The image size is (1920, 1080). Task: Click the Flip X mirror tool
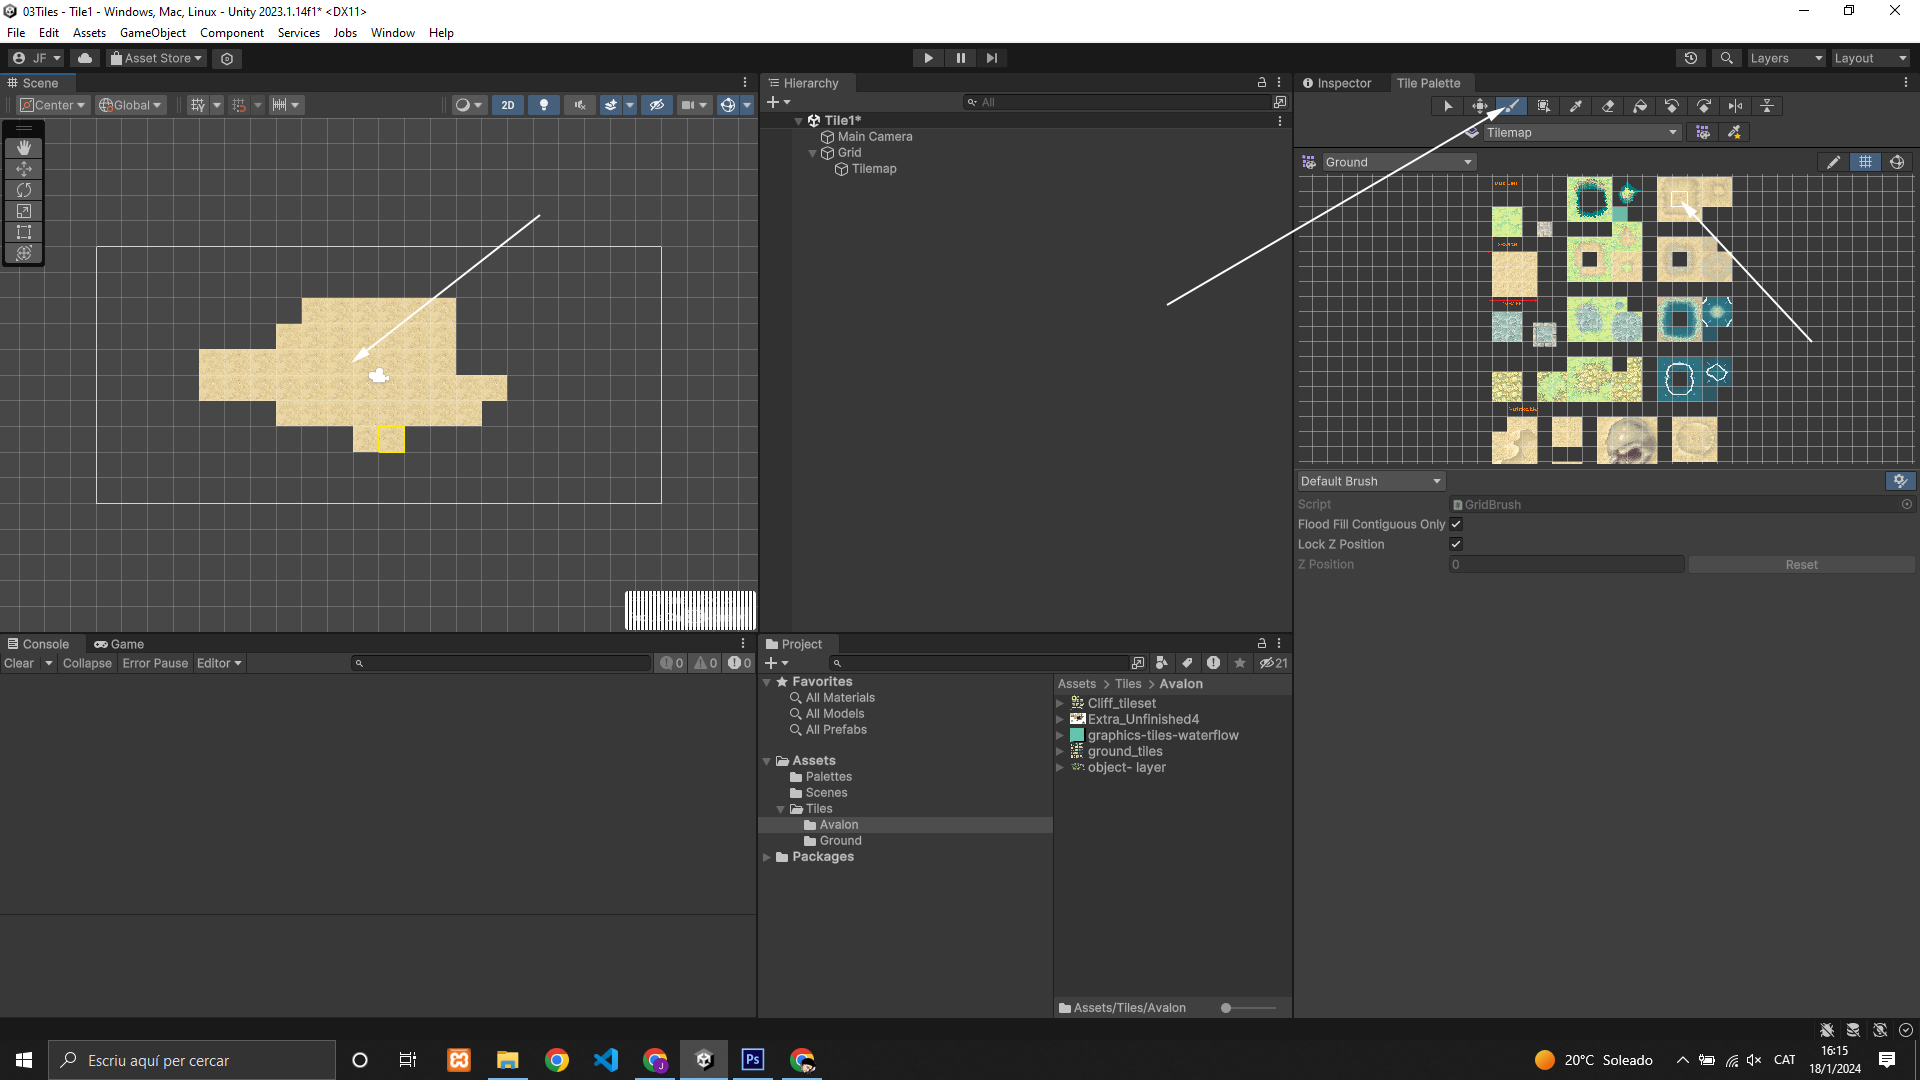1736,106
